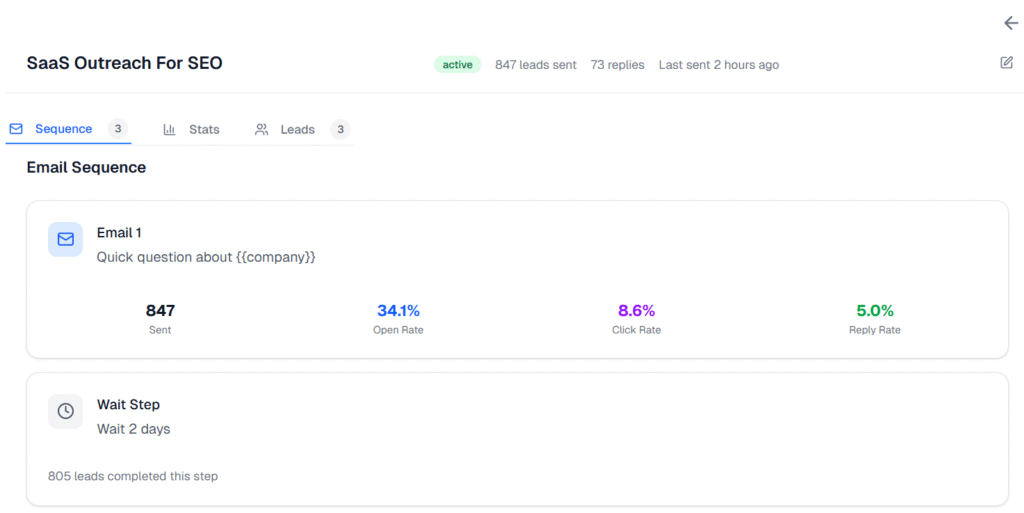1024x513 pixels.
Task: Click the 847 leads sent text
Action: (536, 65)
